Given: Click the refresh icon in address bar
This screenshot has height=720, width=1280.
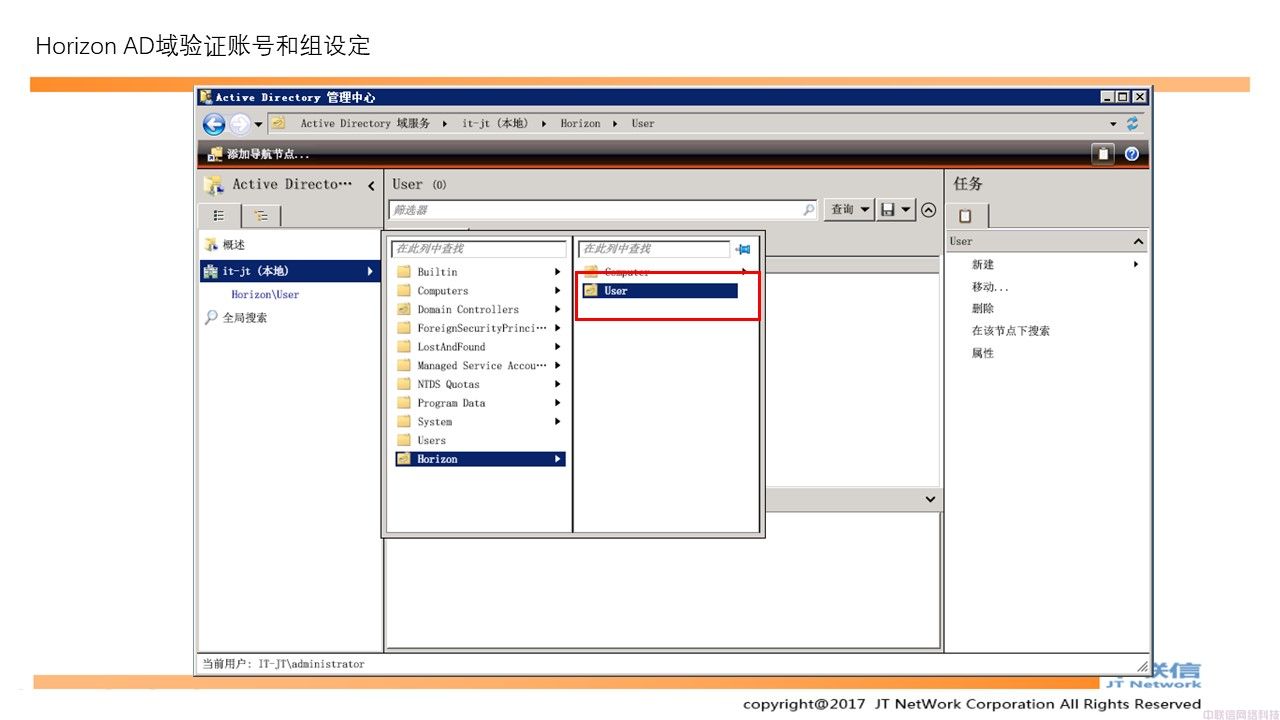Looking at the screenshot, I should click(1132, 124).
